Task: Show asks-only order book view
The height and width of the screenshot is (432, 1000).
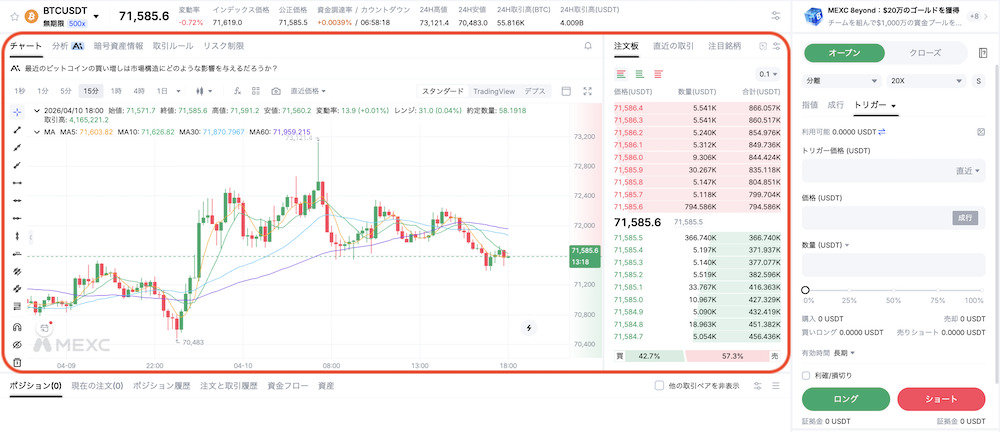Action: coord(658,74)
